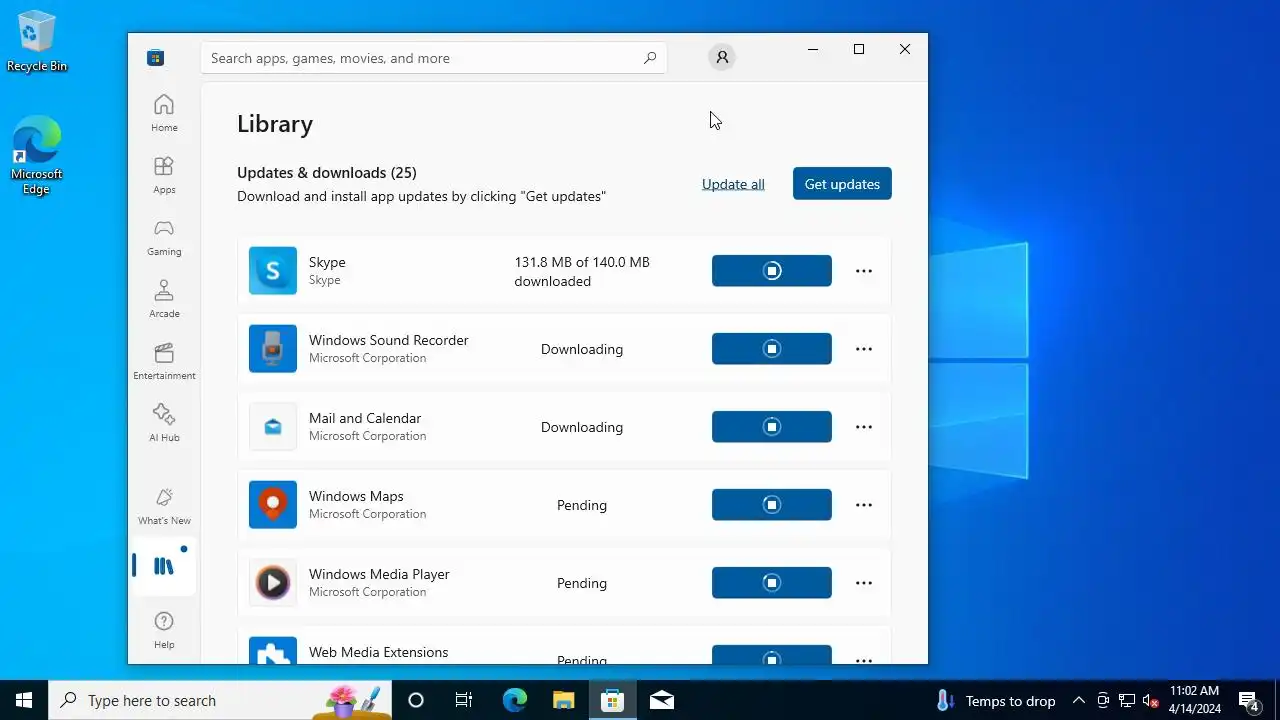Launch Microsoft Edge from the taskbar
The width and height of the screenshot is (1280, 720).
(514, 700)
